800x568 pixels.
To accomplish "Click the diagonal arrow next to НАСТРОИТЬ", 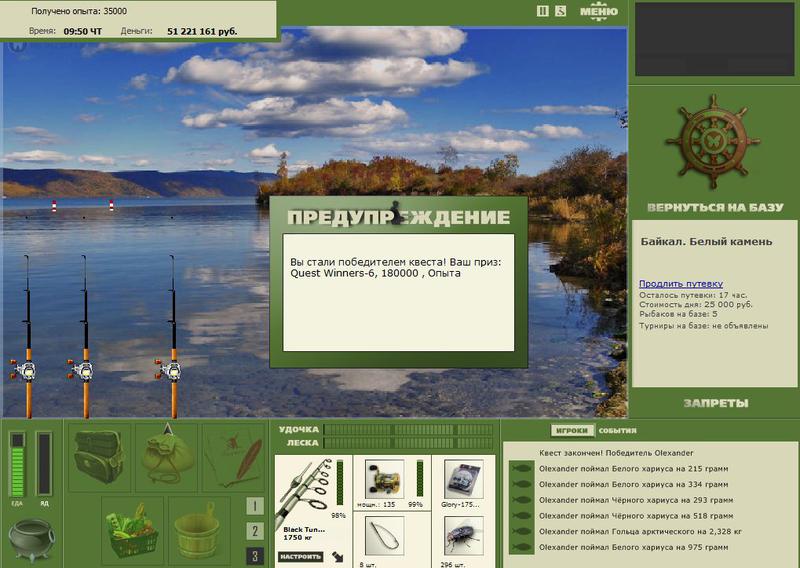I will [337, 557].
